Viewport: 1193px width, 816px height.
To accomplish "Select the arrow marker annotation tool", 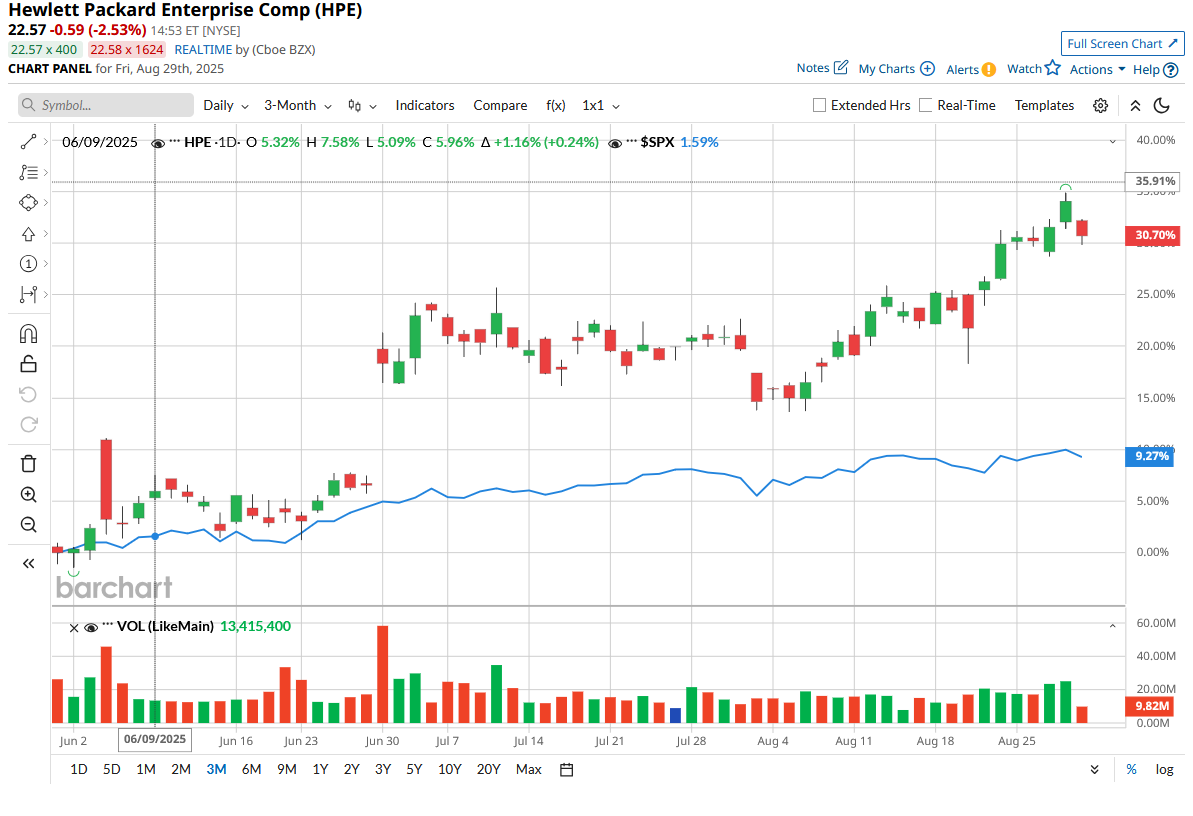I will tap(28, 234).
